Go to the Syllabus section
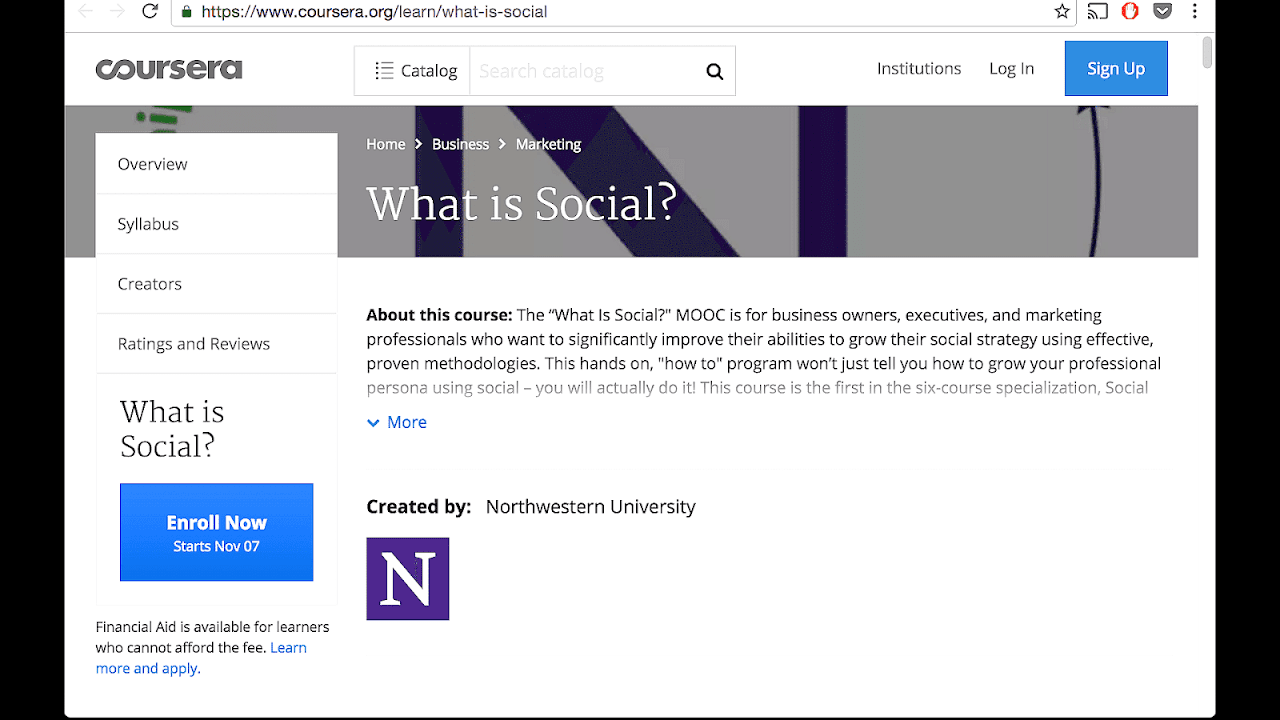 pyautogui.click(x=216, y=224)
